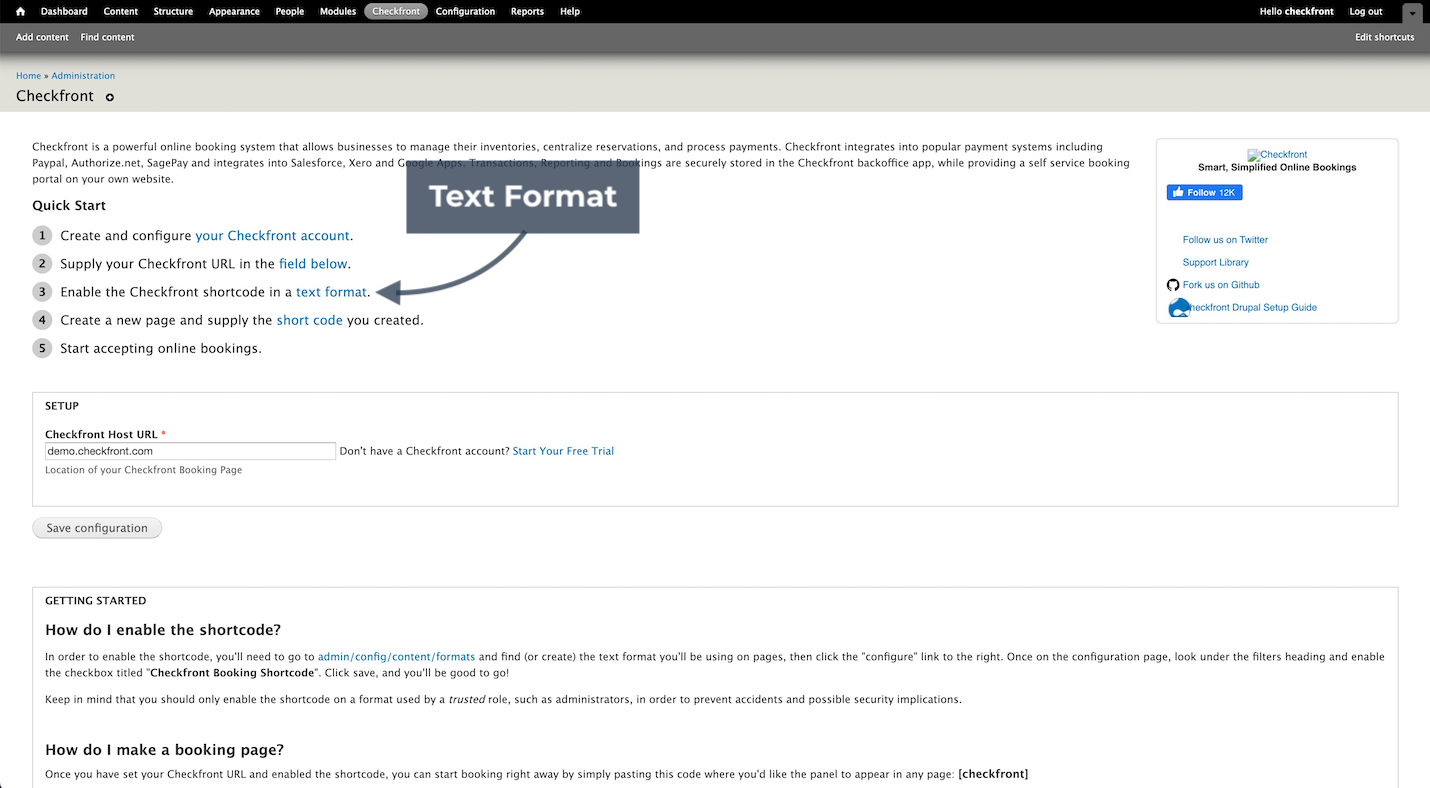Toggle the shortcuts drawer arrow
This screenshot has height=788, width=1430.
1412,13
